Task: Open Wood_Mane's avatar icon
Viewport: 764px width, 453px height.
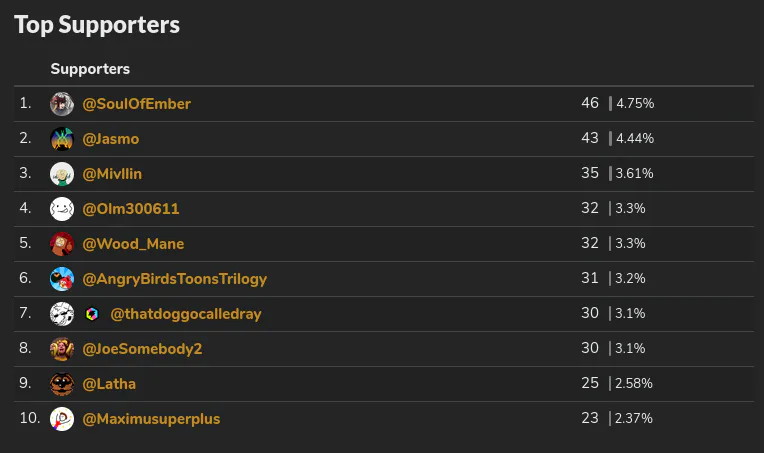Action: pyautogui.click(x=62, y=244)
